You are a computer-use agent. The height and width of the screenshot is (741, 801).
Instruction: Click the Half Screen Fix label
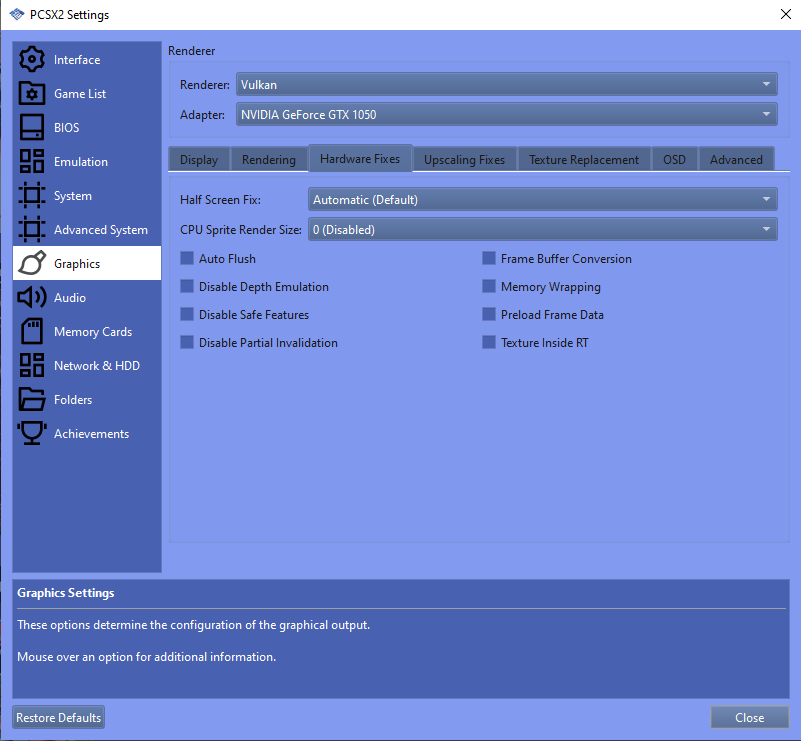[x=220, y=200]
